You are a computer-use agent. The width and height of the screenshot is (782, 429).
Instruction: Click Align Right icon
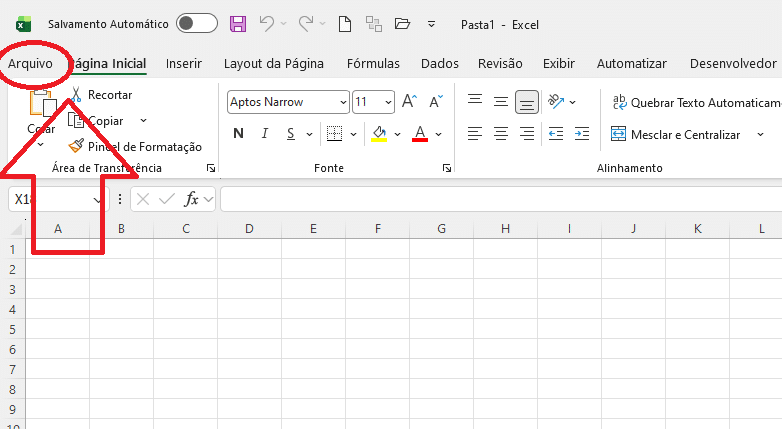tap(527, 134)
